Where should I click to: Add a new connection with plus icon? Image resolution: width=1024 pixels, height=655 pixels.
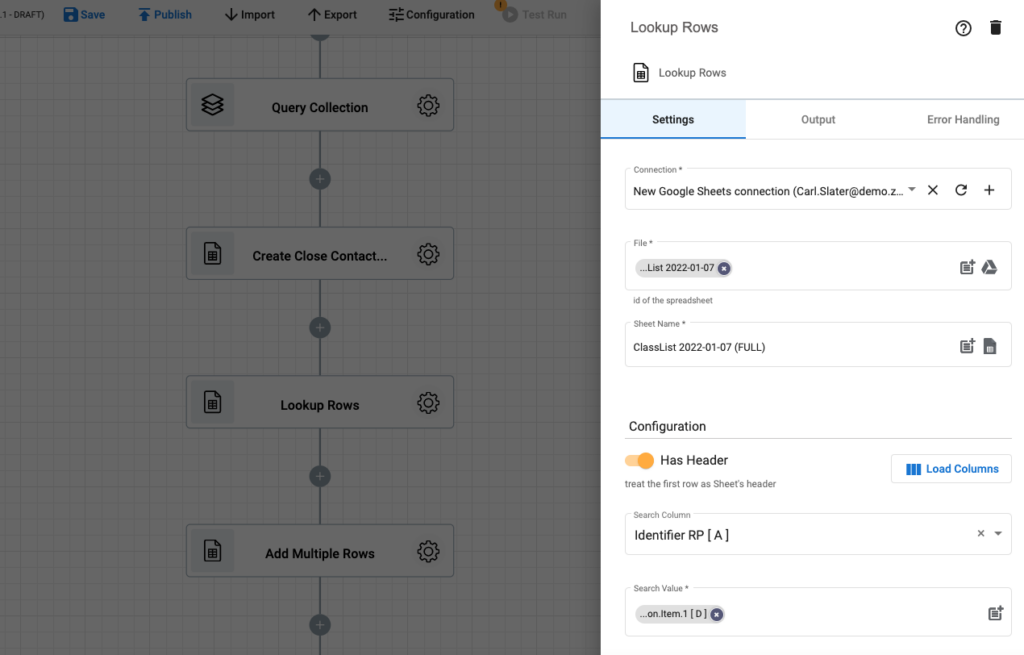pos(989,190)
